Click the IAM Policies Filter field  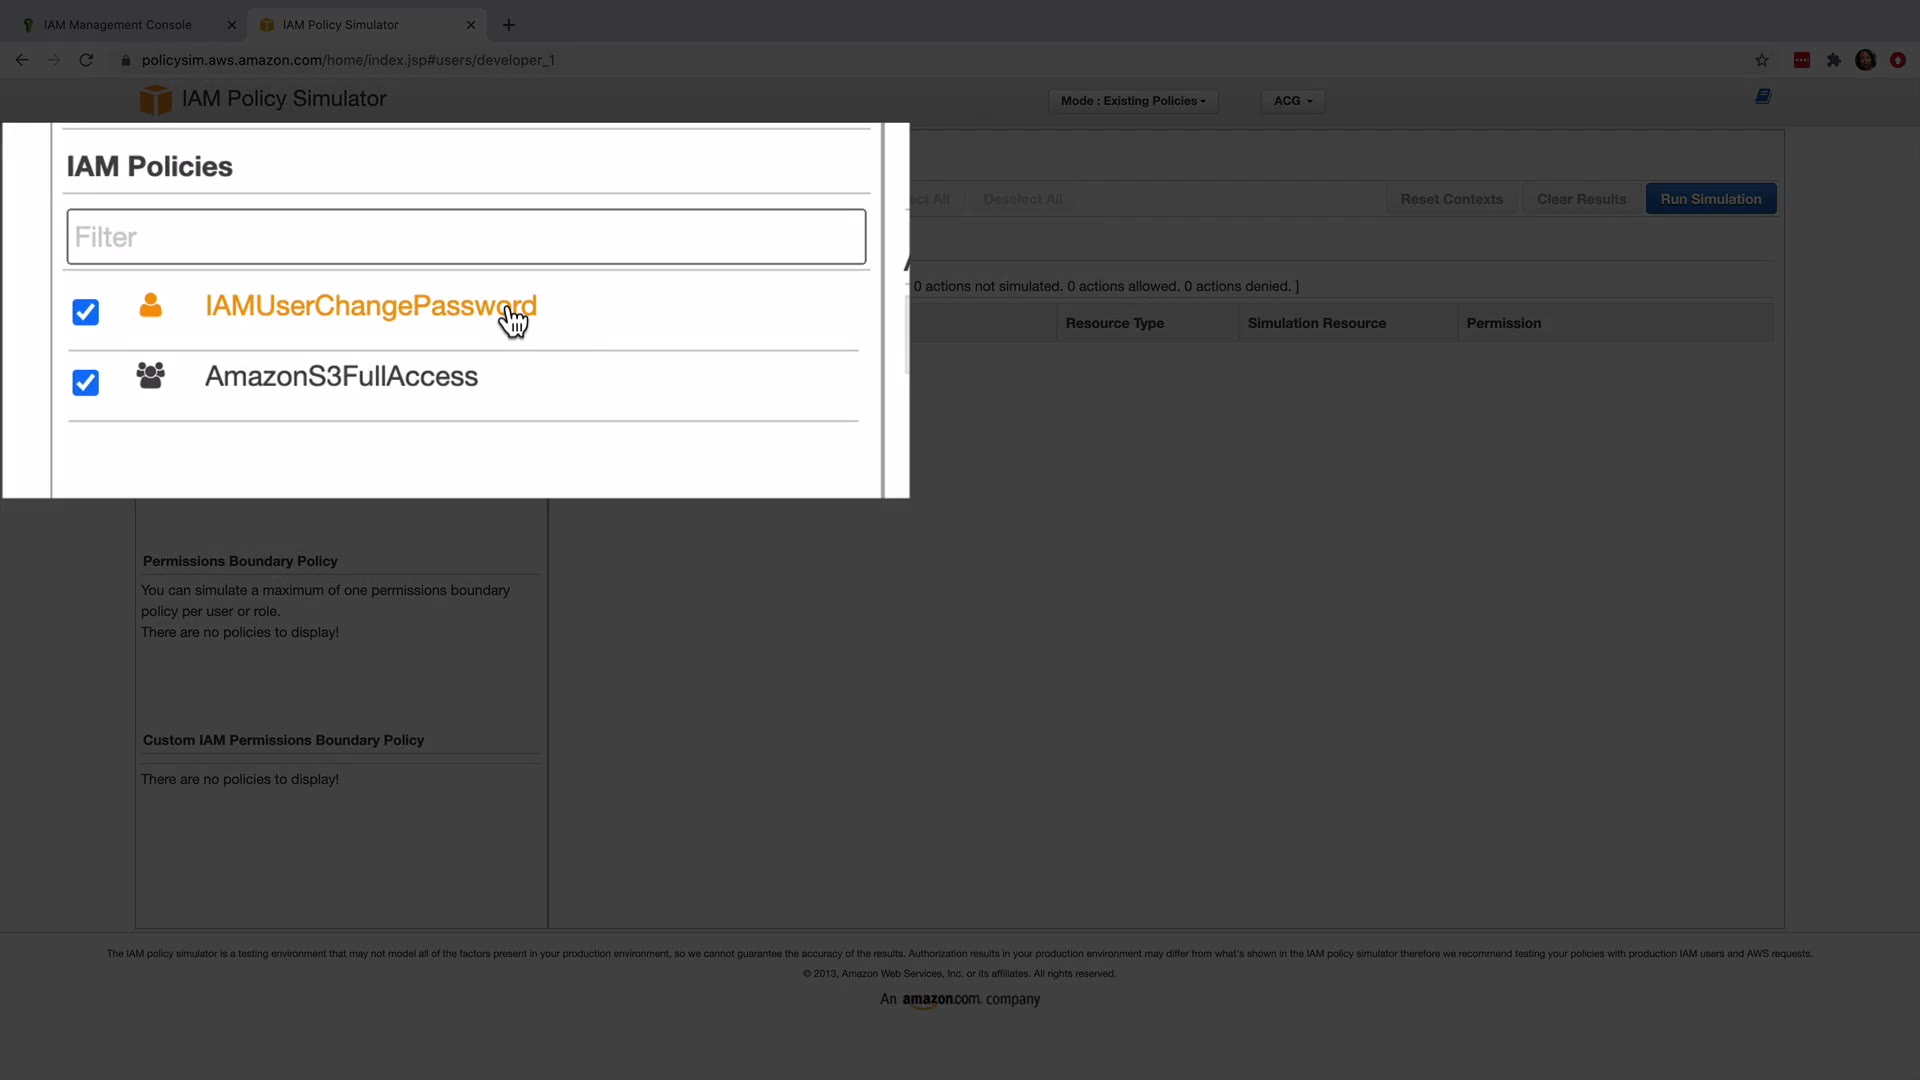pyautogui.click(x=466, y=237)
